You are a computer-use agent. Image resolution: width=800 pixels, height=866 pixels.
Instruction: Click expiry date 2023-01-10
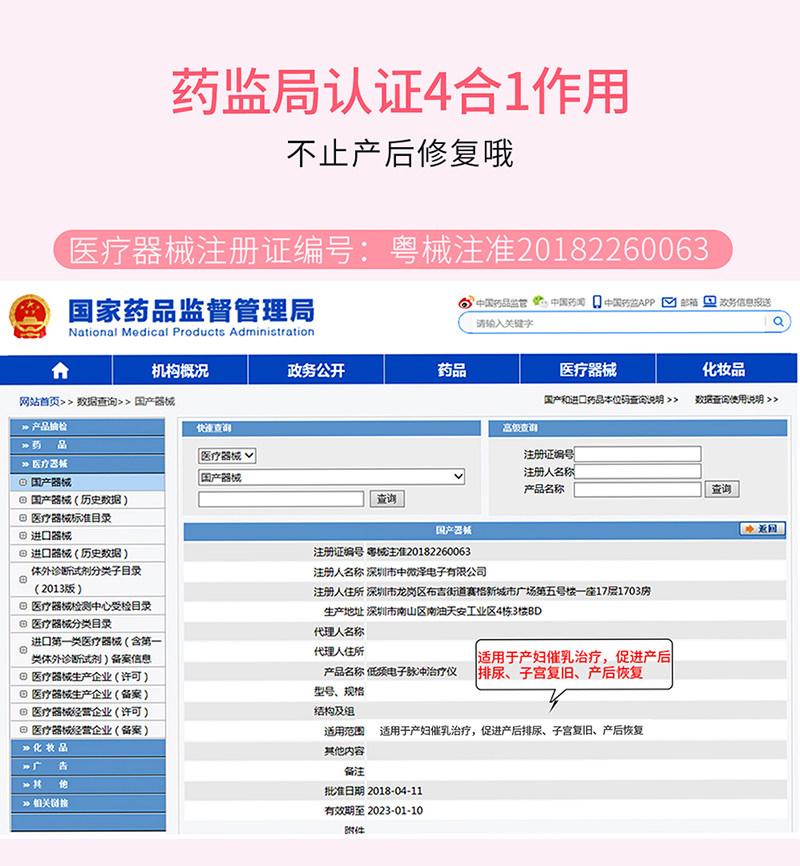394,810
